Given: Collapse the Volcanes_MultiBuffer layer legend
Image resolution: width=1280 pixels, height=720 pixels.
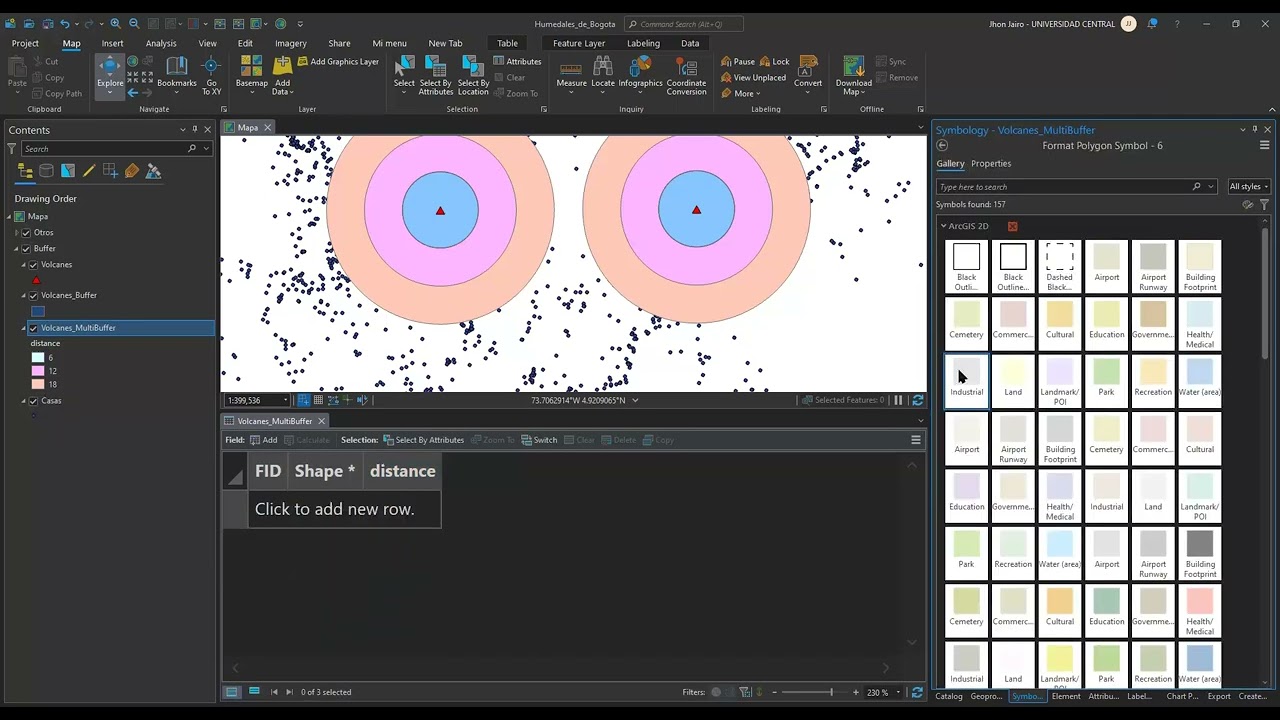Looking at the screenshot, I should [23, 328].
